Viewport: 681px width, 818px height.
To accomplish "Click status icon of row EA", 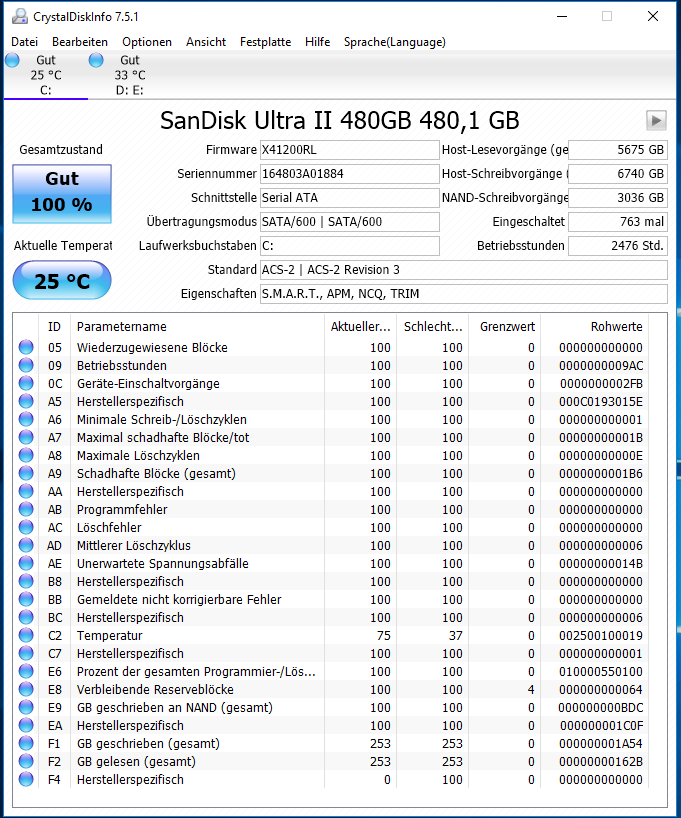I will click(26, 725).
